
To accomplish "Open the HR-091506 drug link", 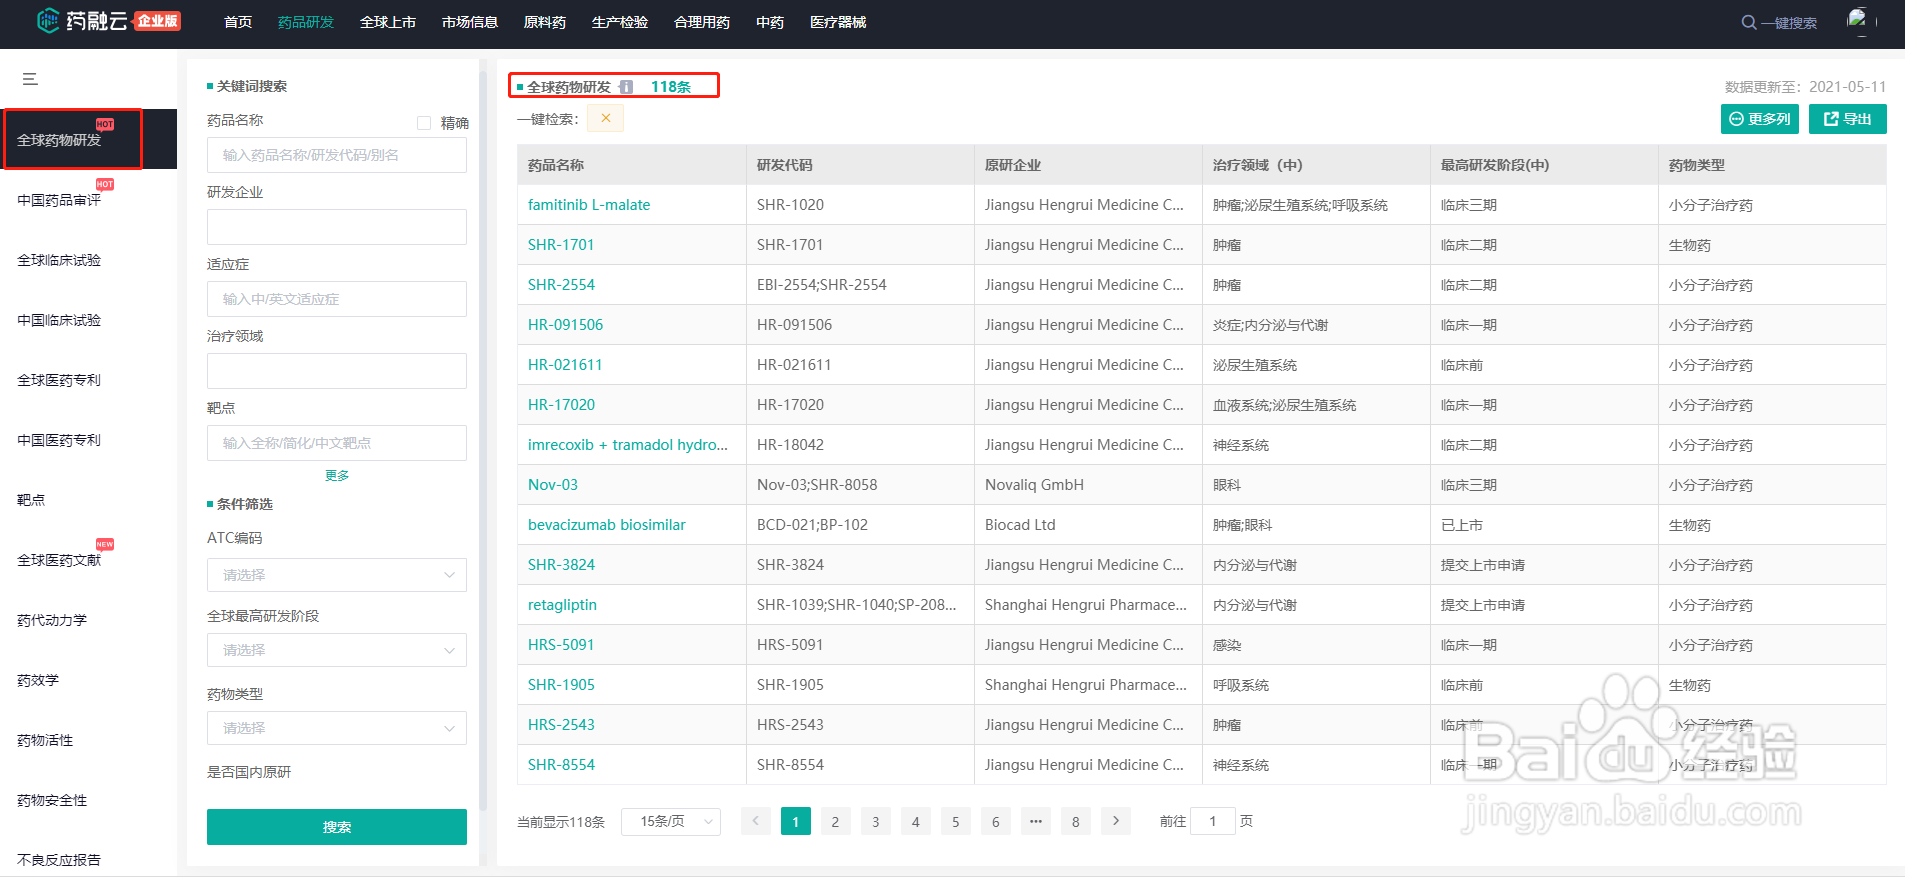I will 565,325.
